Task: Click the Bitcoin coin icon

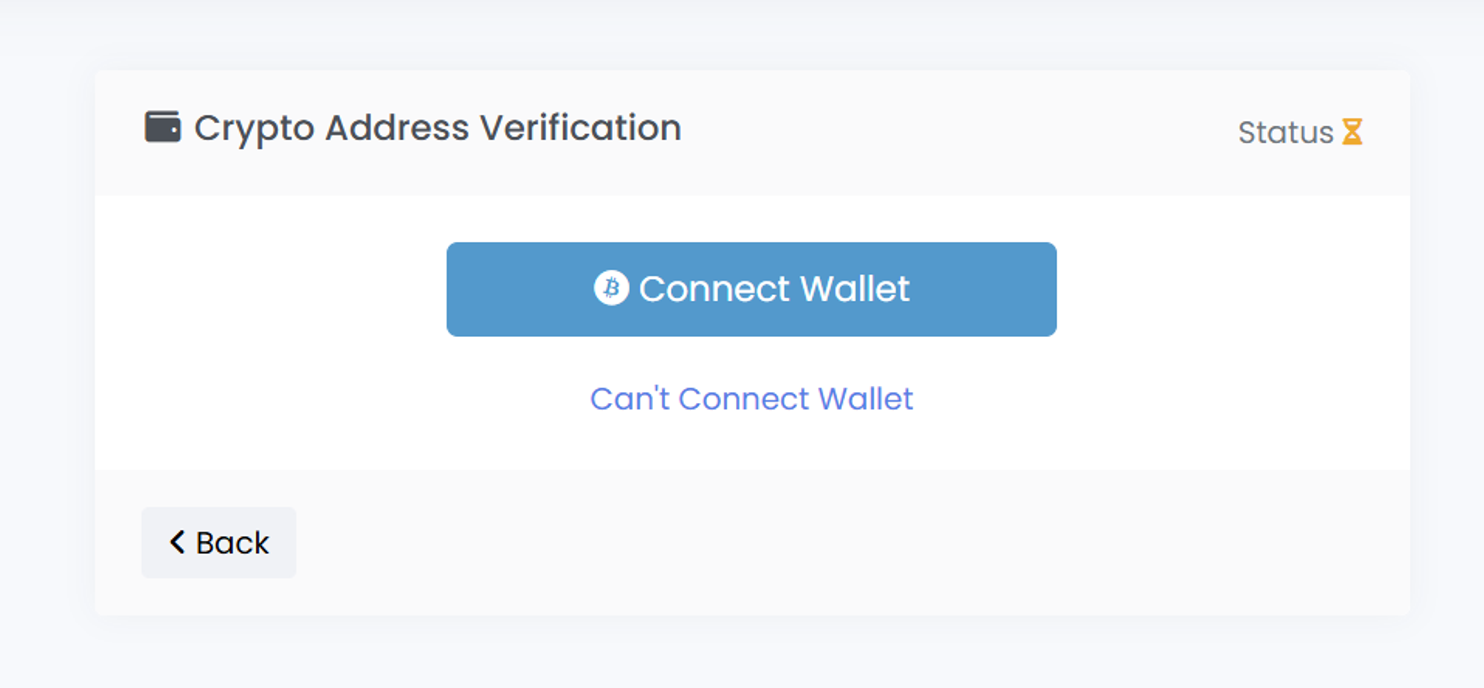Action: [611, 288]
